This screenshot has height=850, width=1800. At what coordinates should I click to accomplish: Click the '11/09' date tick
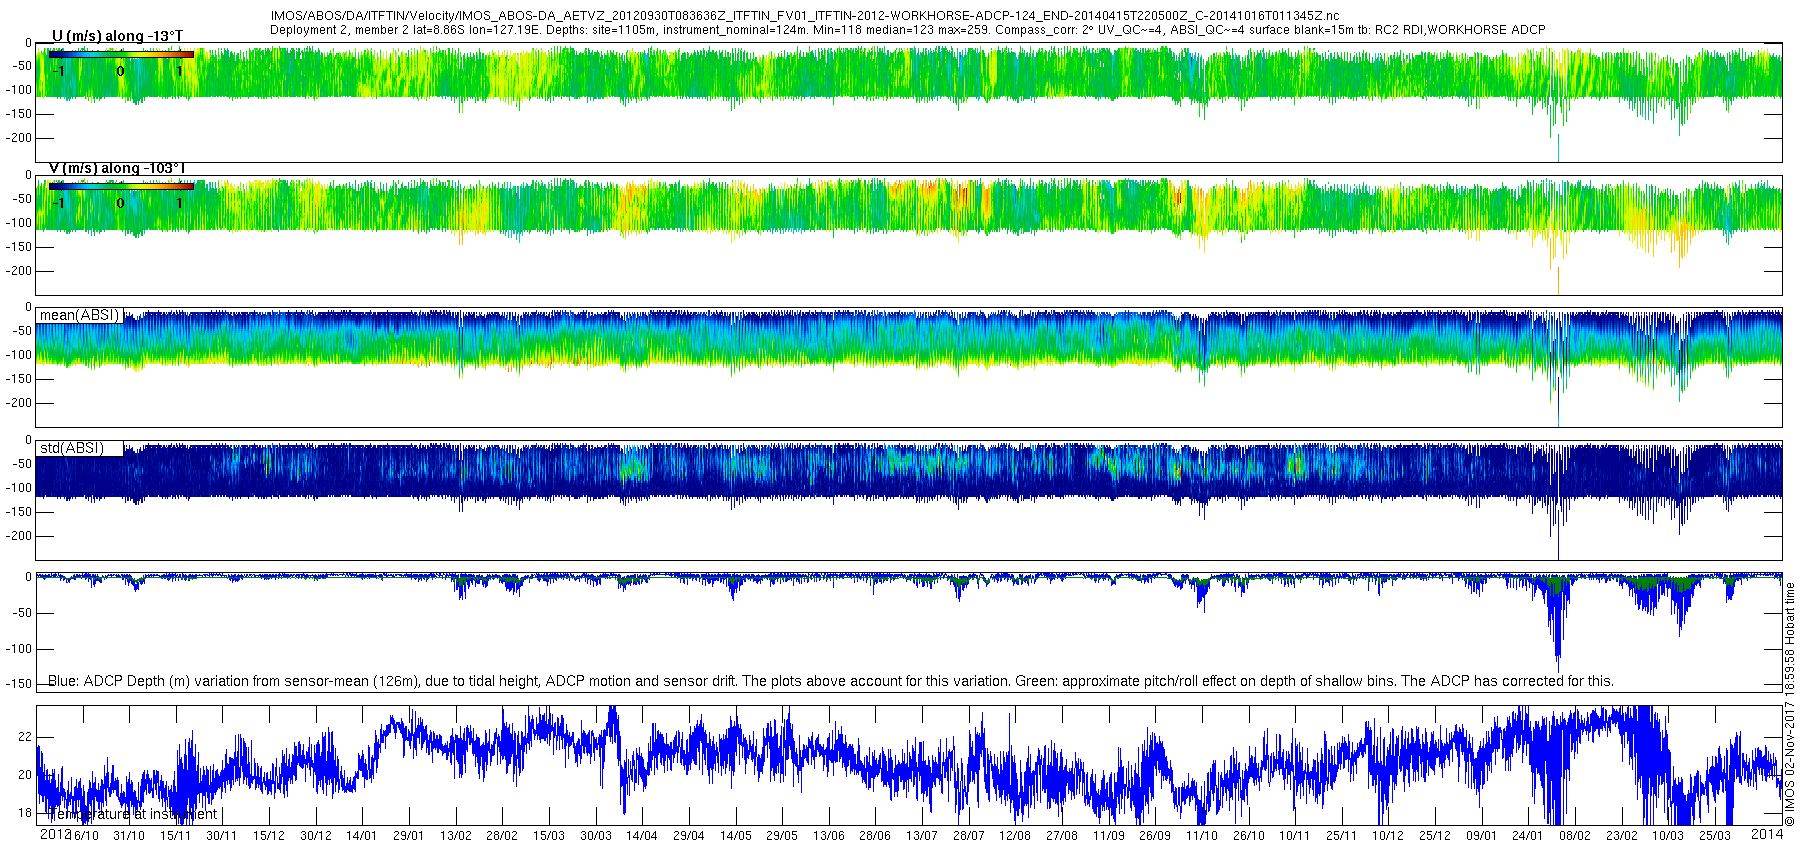point(1109,836)
